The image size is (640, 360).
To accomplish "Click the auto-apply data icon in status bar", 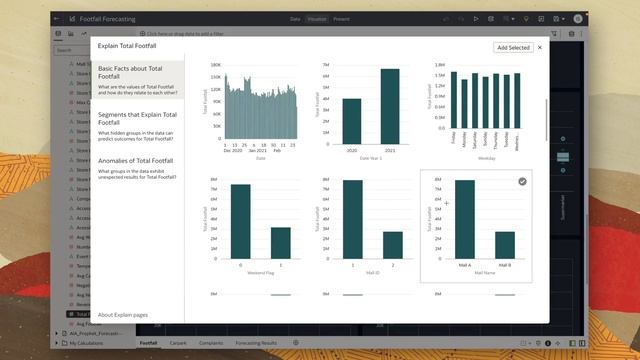I will (558, 343).
